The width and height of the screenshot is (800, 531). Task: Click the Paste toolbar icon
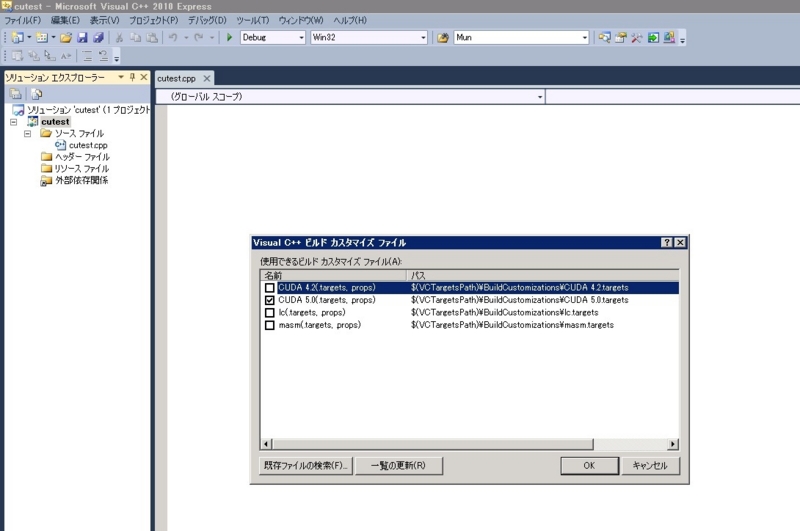click(152, 37)
